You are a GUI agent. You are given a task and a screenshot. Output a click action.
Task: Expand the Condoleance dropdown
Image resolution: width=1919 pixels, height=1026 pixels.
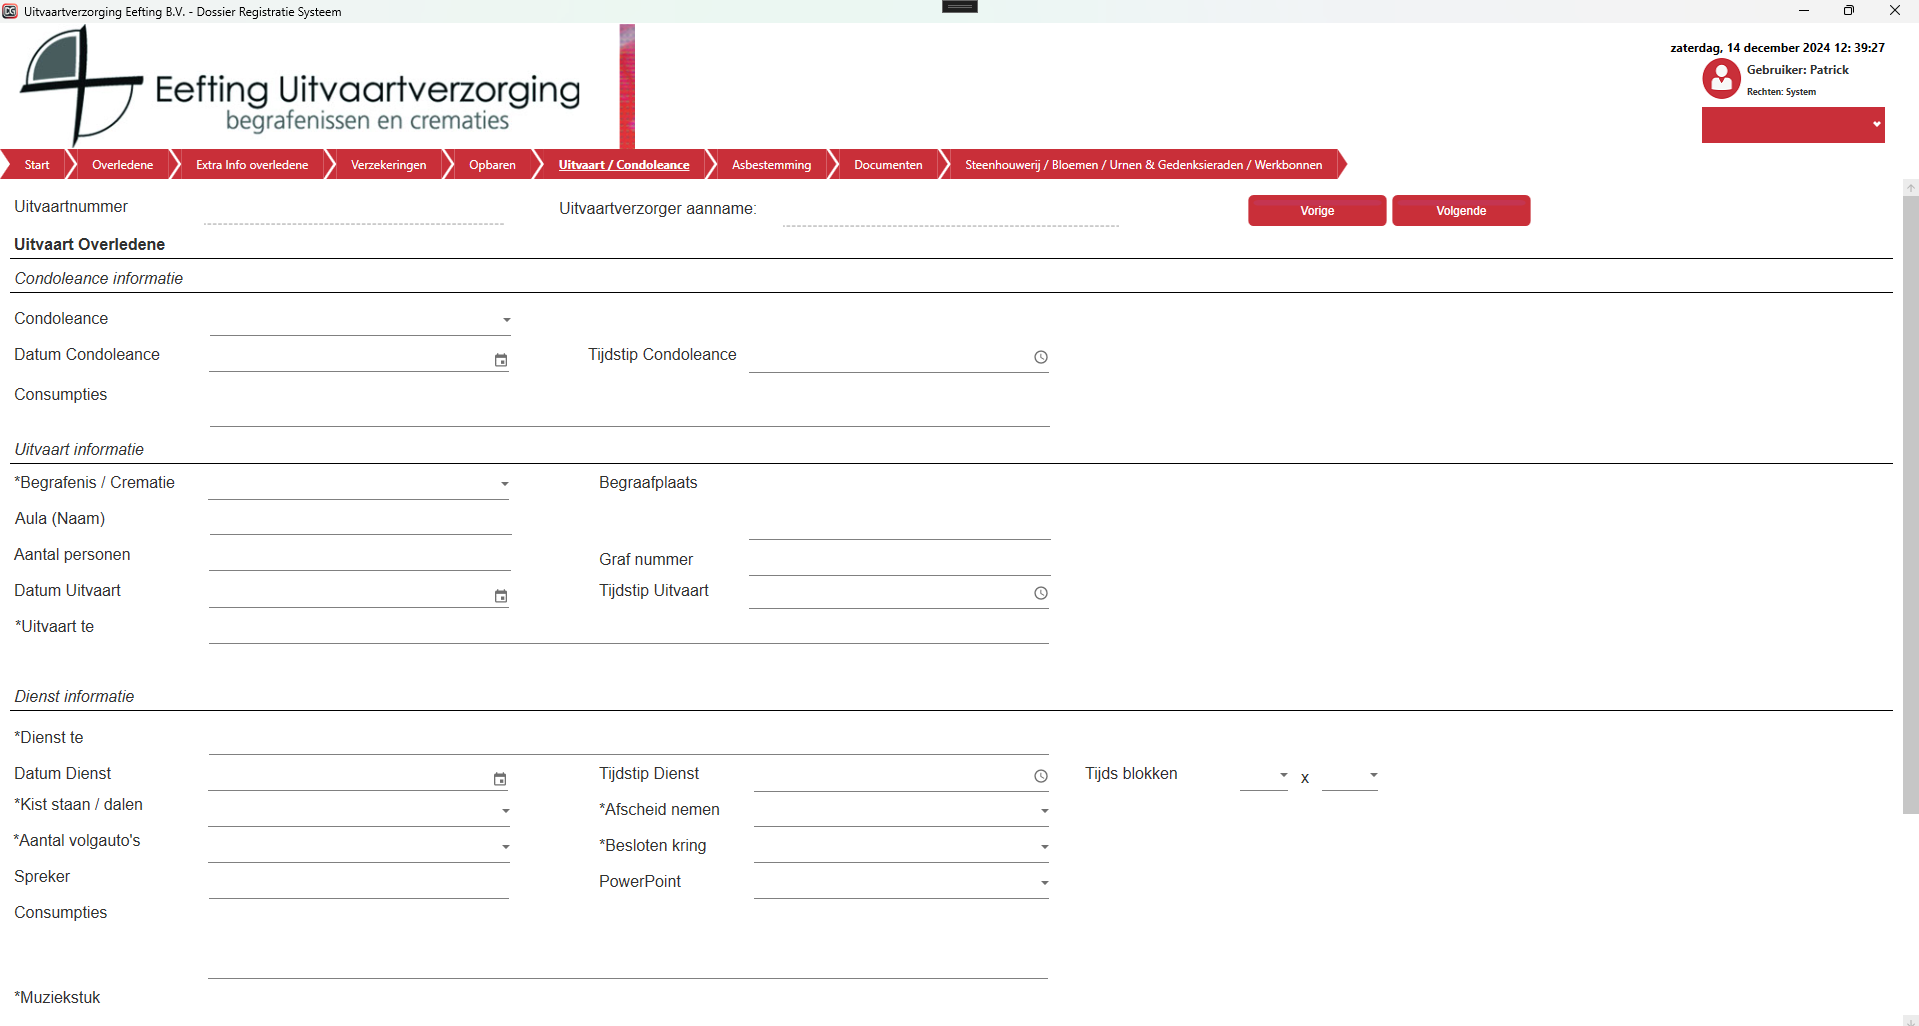506,320
